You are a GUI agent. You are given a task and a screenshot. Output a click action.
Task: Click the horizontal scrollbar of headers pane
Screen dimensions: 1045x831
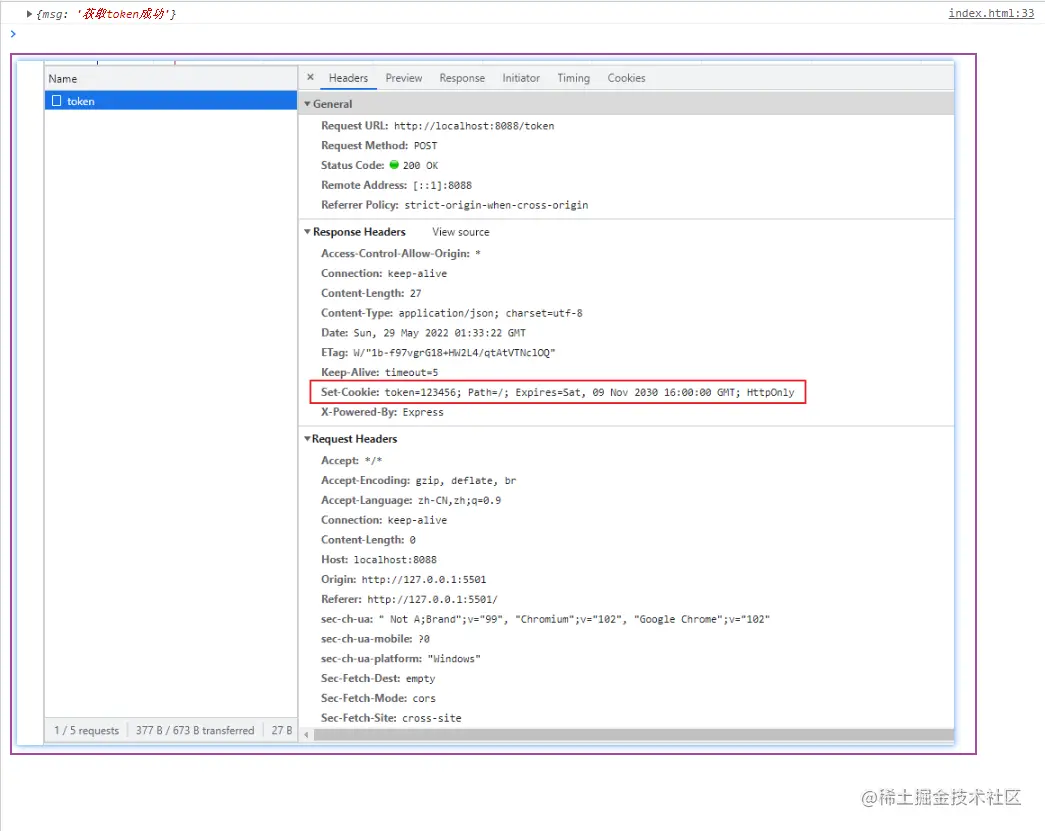click(x=633, y=734)
